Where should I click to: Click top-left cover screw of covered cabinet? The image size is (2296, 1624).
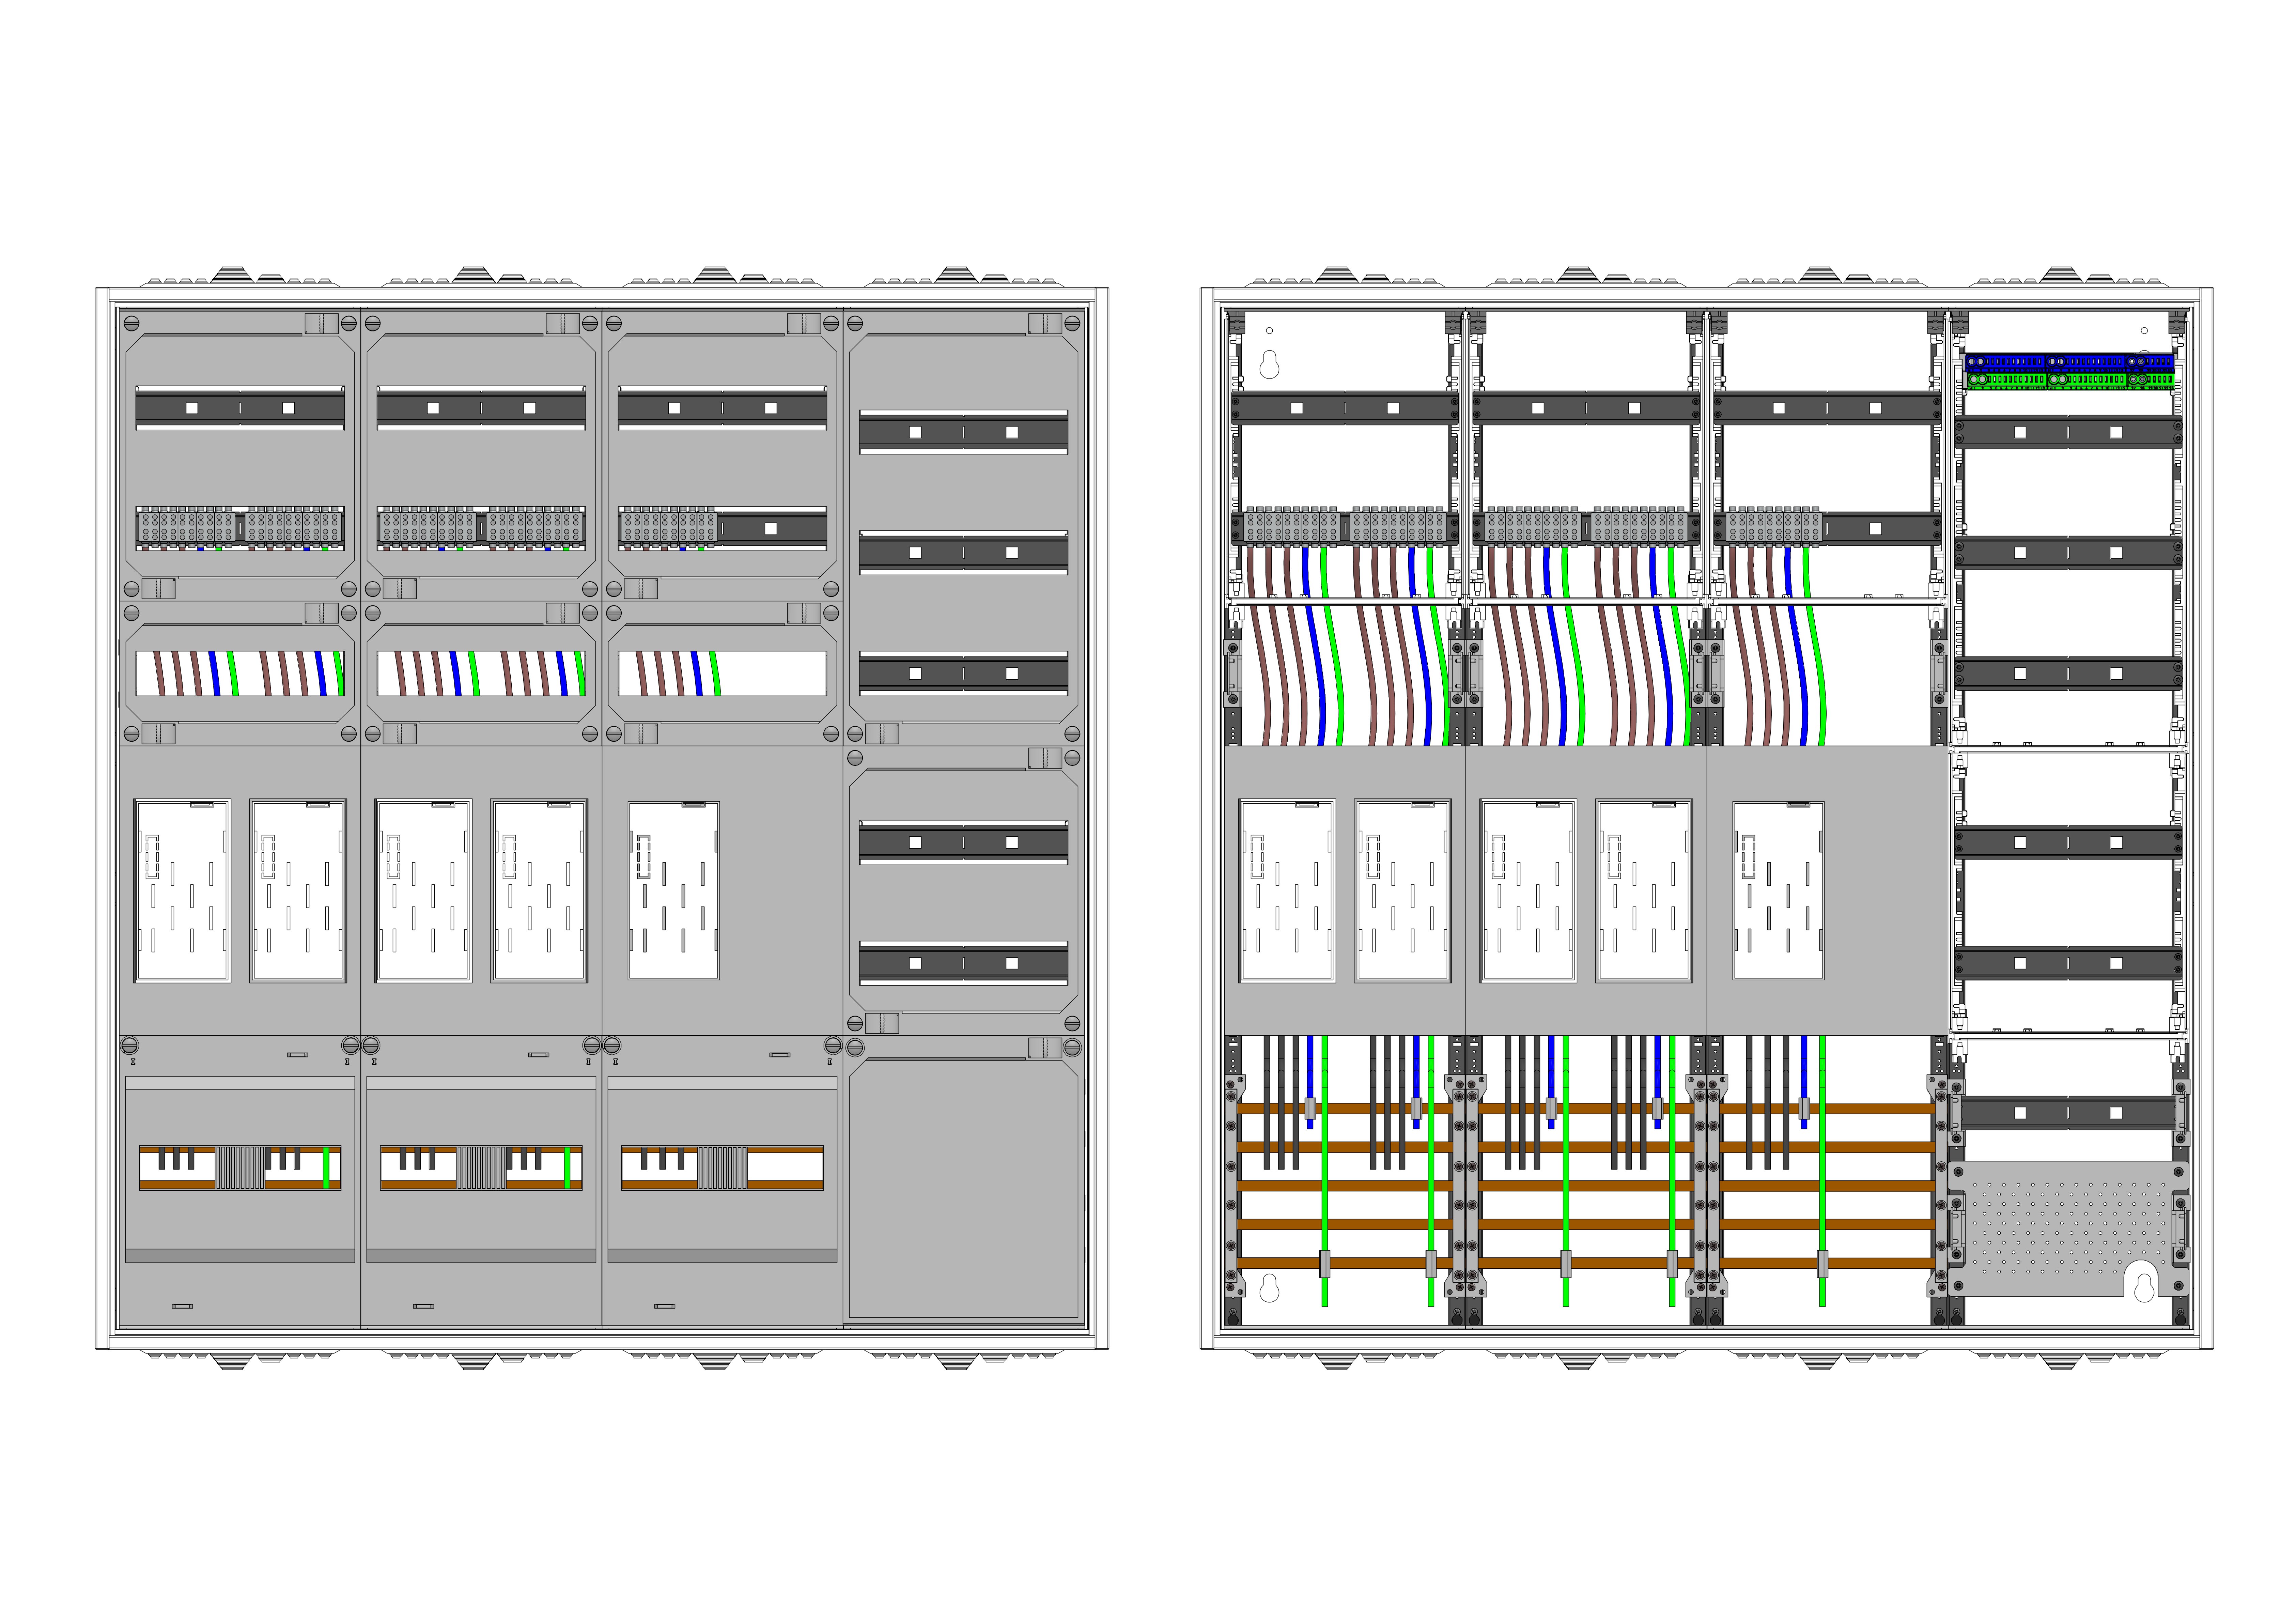(131, 324)
